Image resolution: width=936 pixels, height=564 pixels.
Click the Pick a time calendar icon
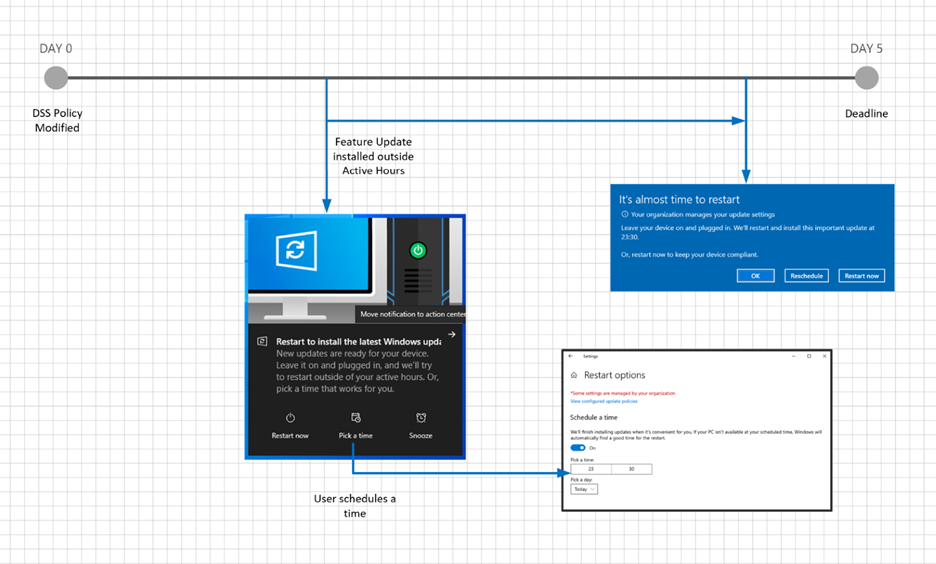pos(356,418)
